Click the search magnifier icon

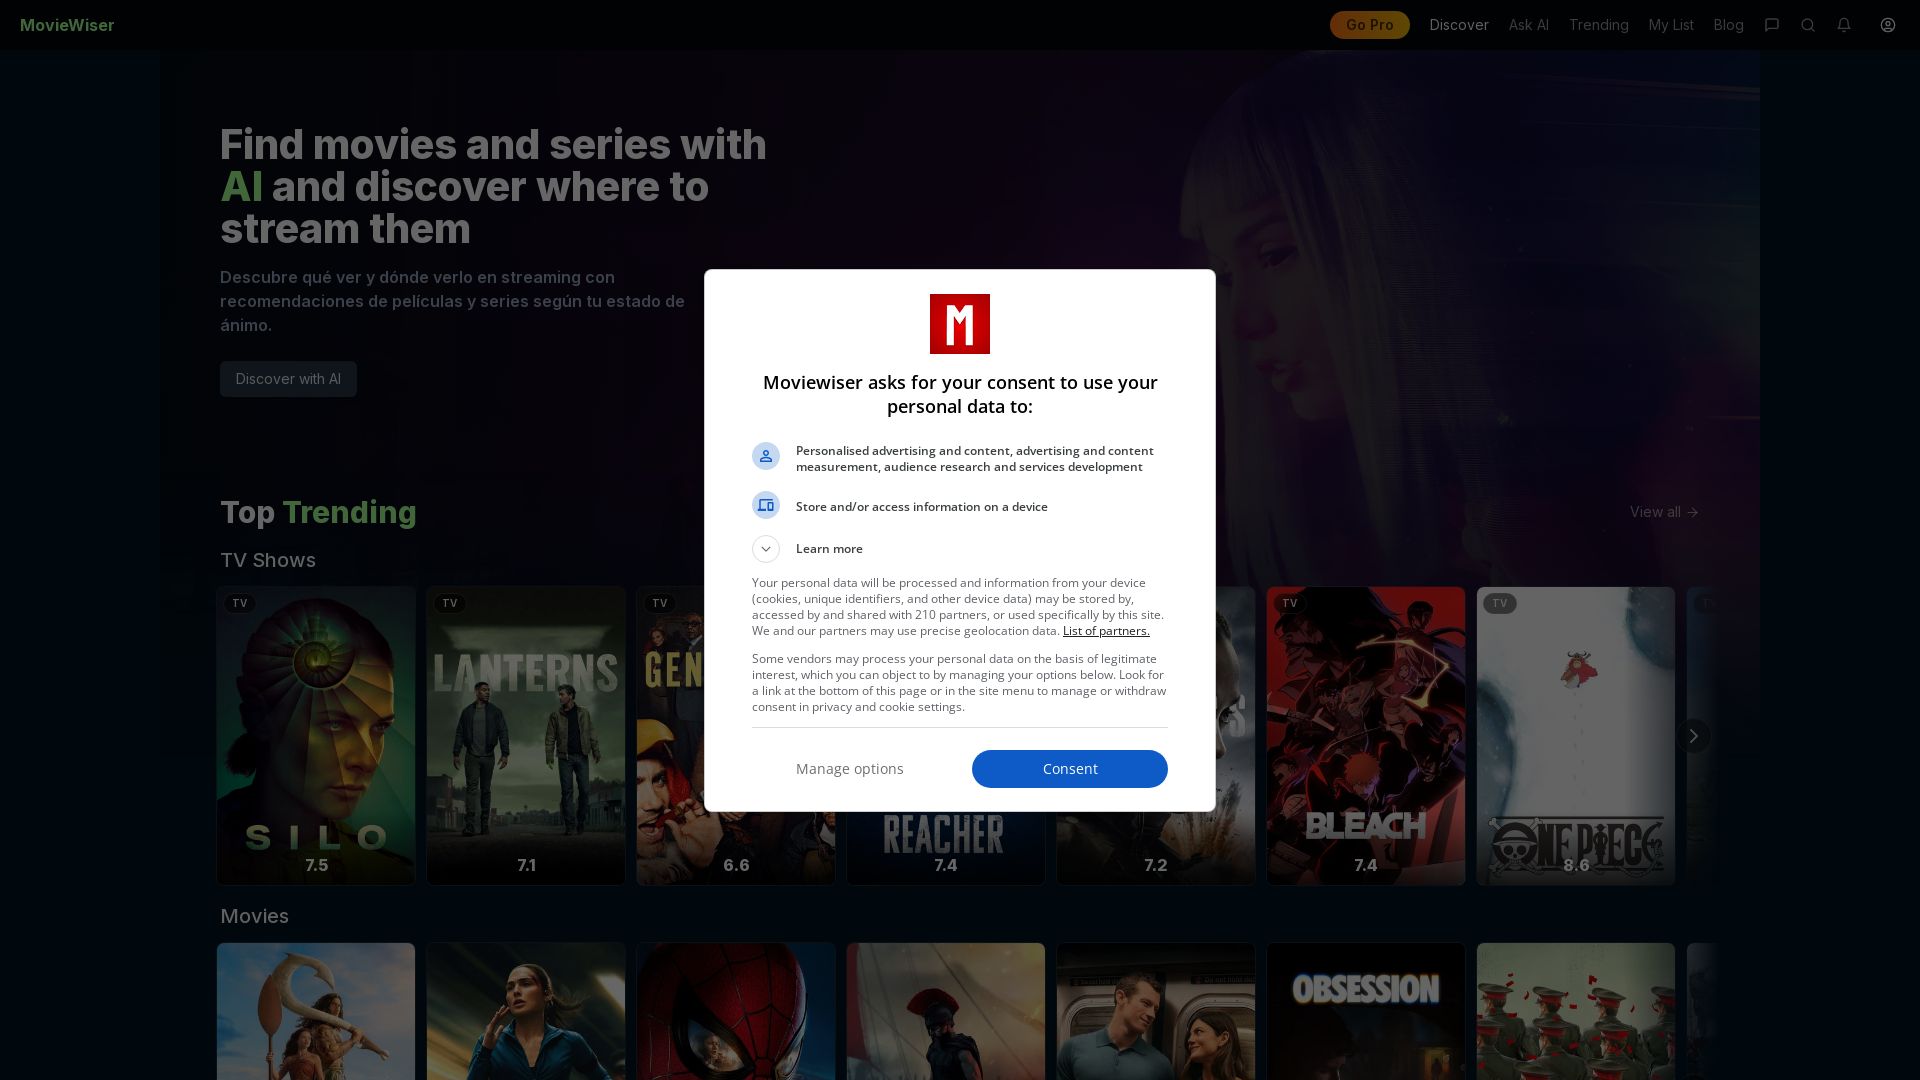1808,25
